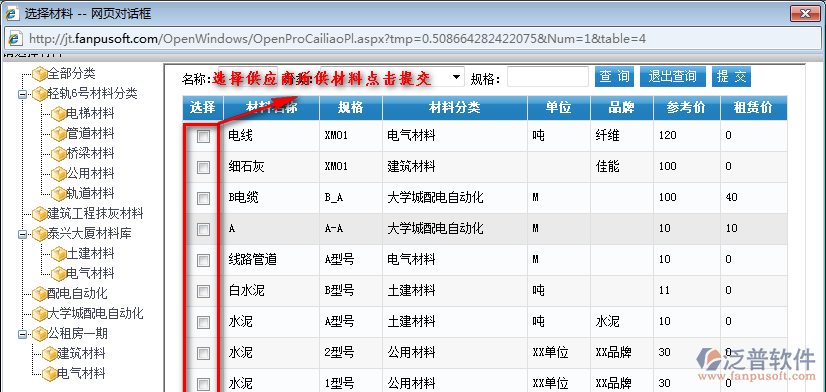This screenshot has width=826, height=392.
Task: Tick the checkbox for material A-A
Action: coord(203,229)
